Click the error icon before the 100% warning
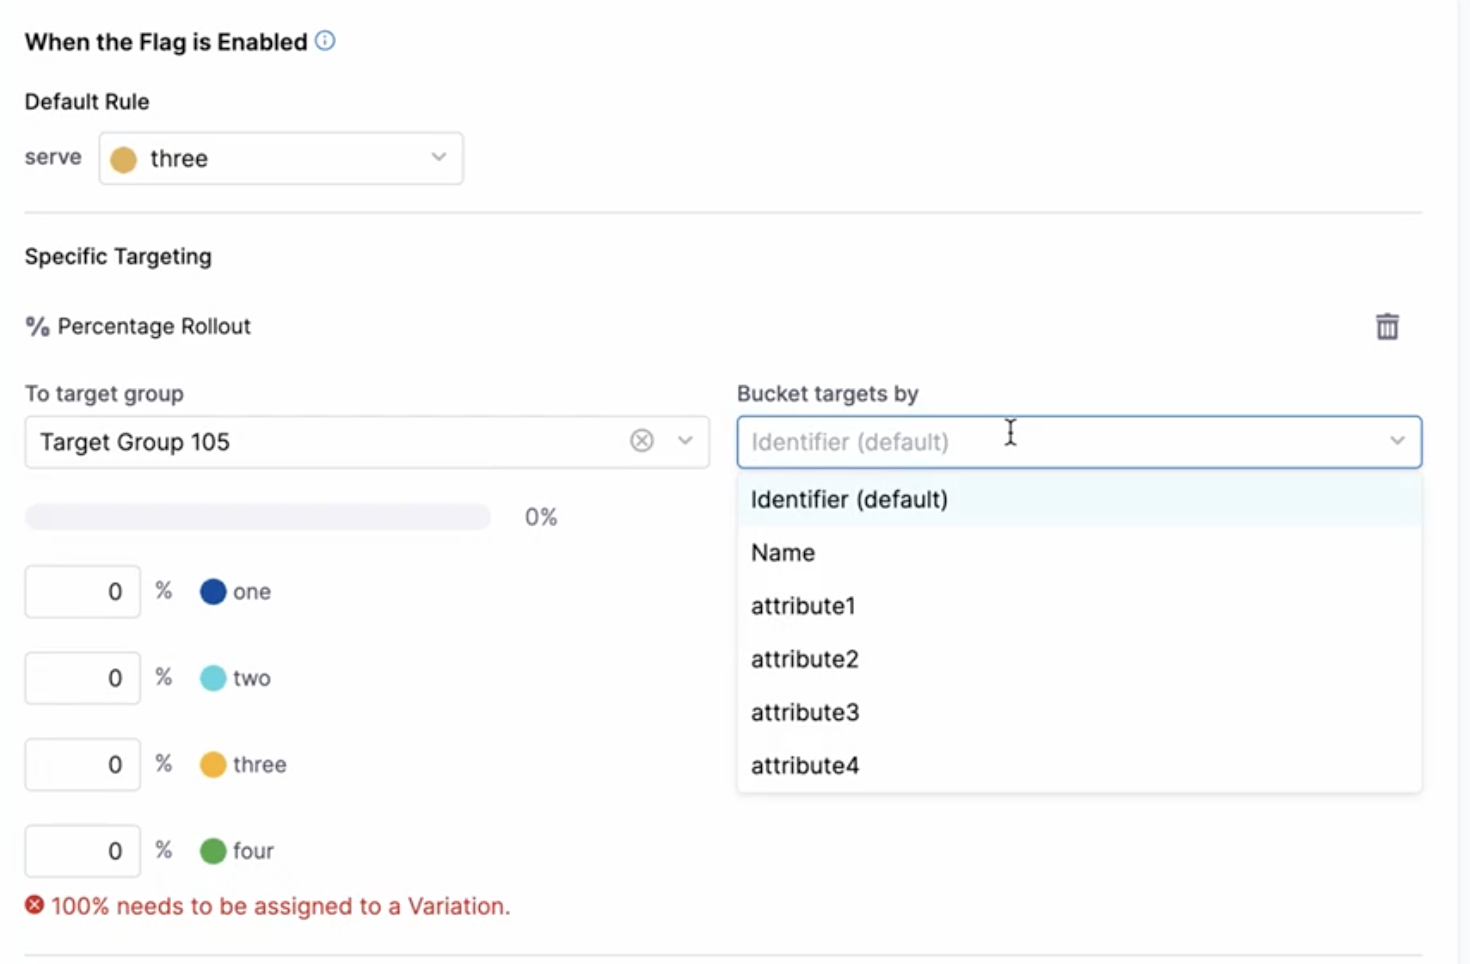 point(33,906)
